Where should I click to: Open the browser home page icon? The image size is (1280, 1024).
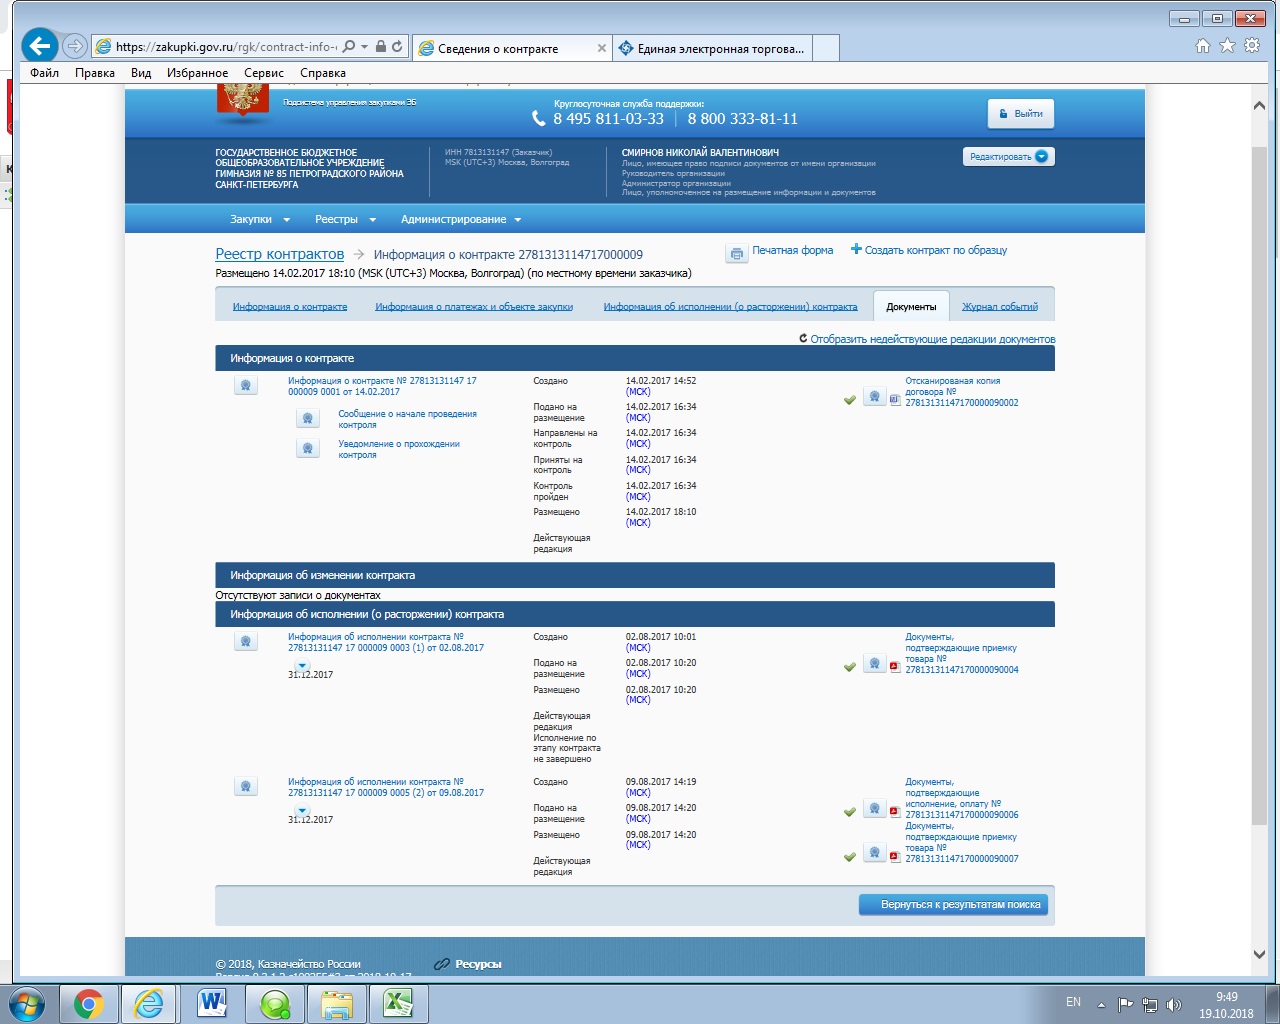1203,46
